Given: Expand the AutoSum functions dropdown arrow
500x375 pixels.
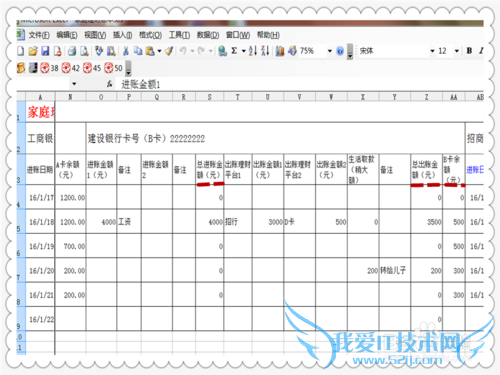Looking at the screenshot, I should (x=244, y=51).
